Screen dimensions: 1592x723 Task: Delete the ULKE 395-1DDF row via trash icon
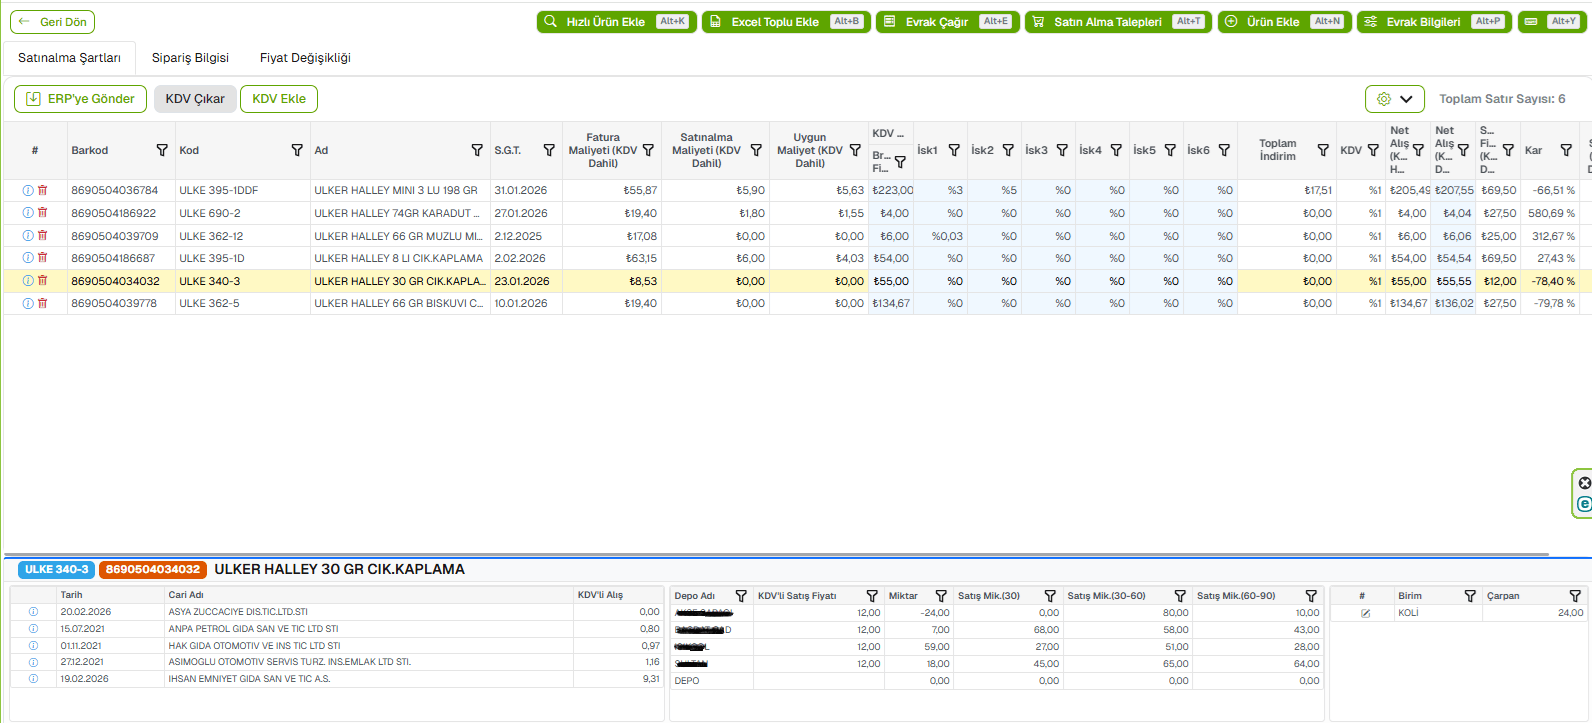pos(43,190)
